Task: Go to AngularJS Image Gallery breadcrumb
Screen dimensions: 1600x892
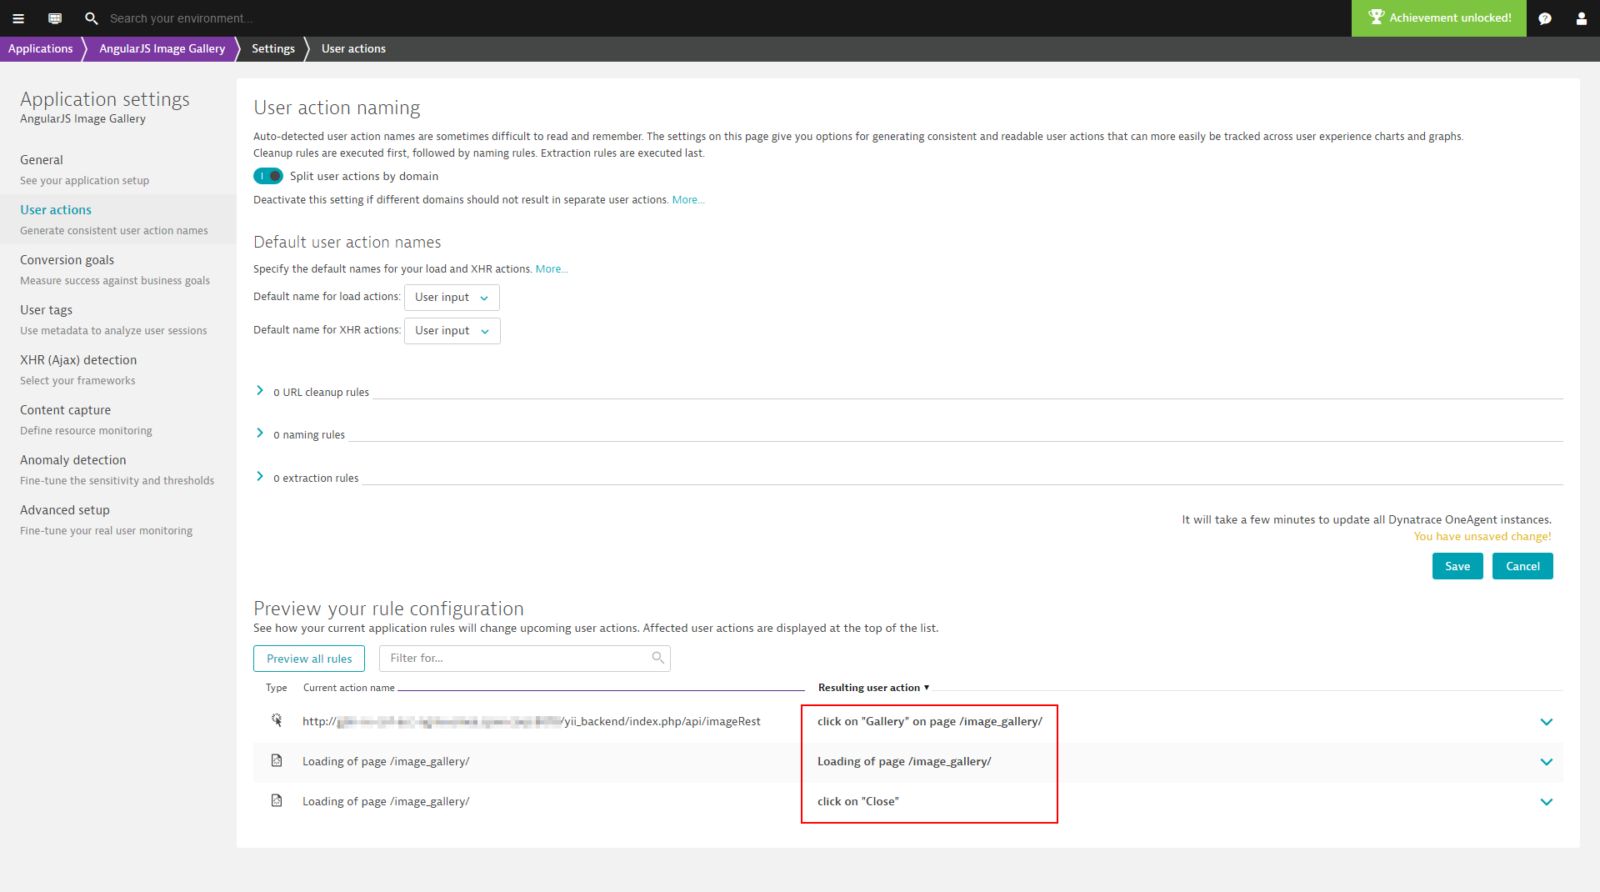Action: 162,49
